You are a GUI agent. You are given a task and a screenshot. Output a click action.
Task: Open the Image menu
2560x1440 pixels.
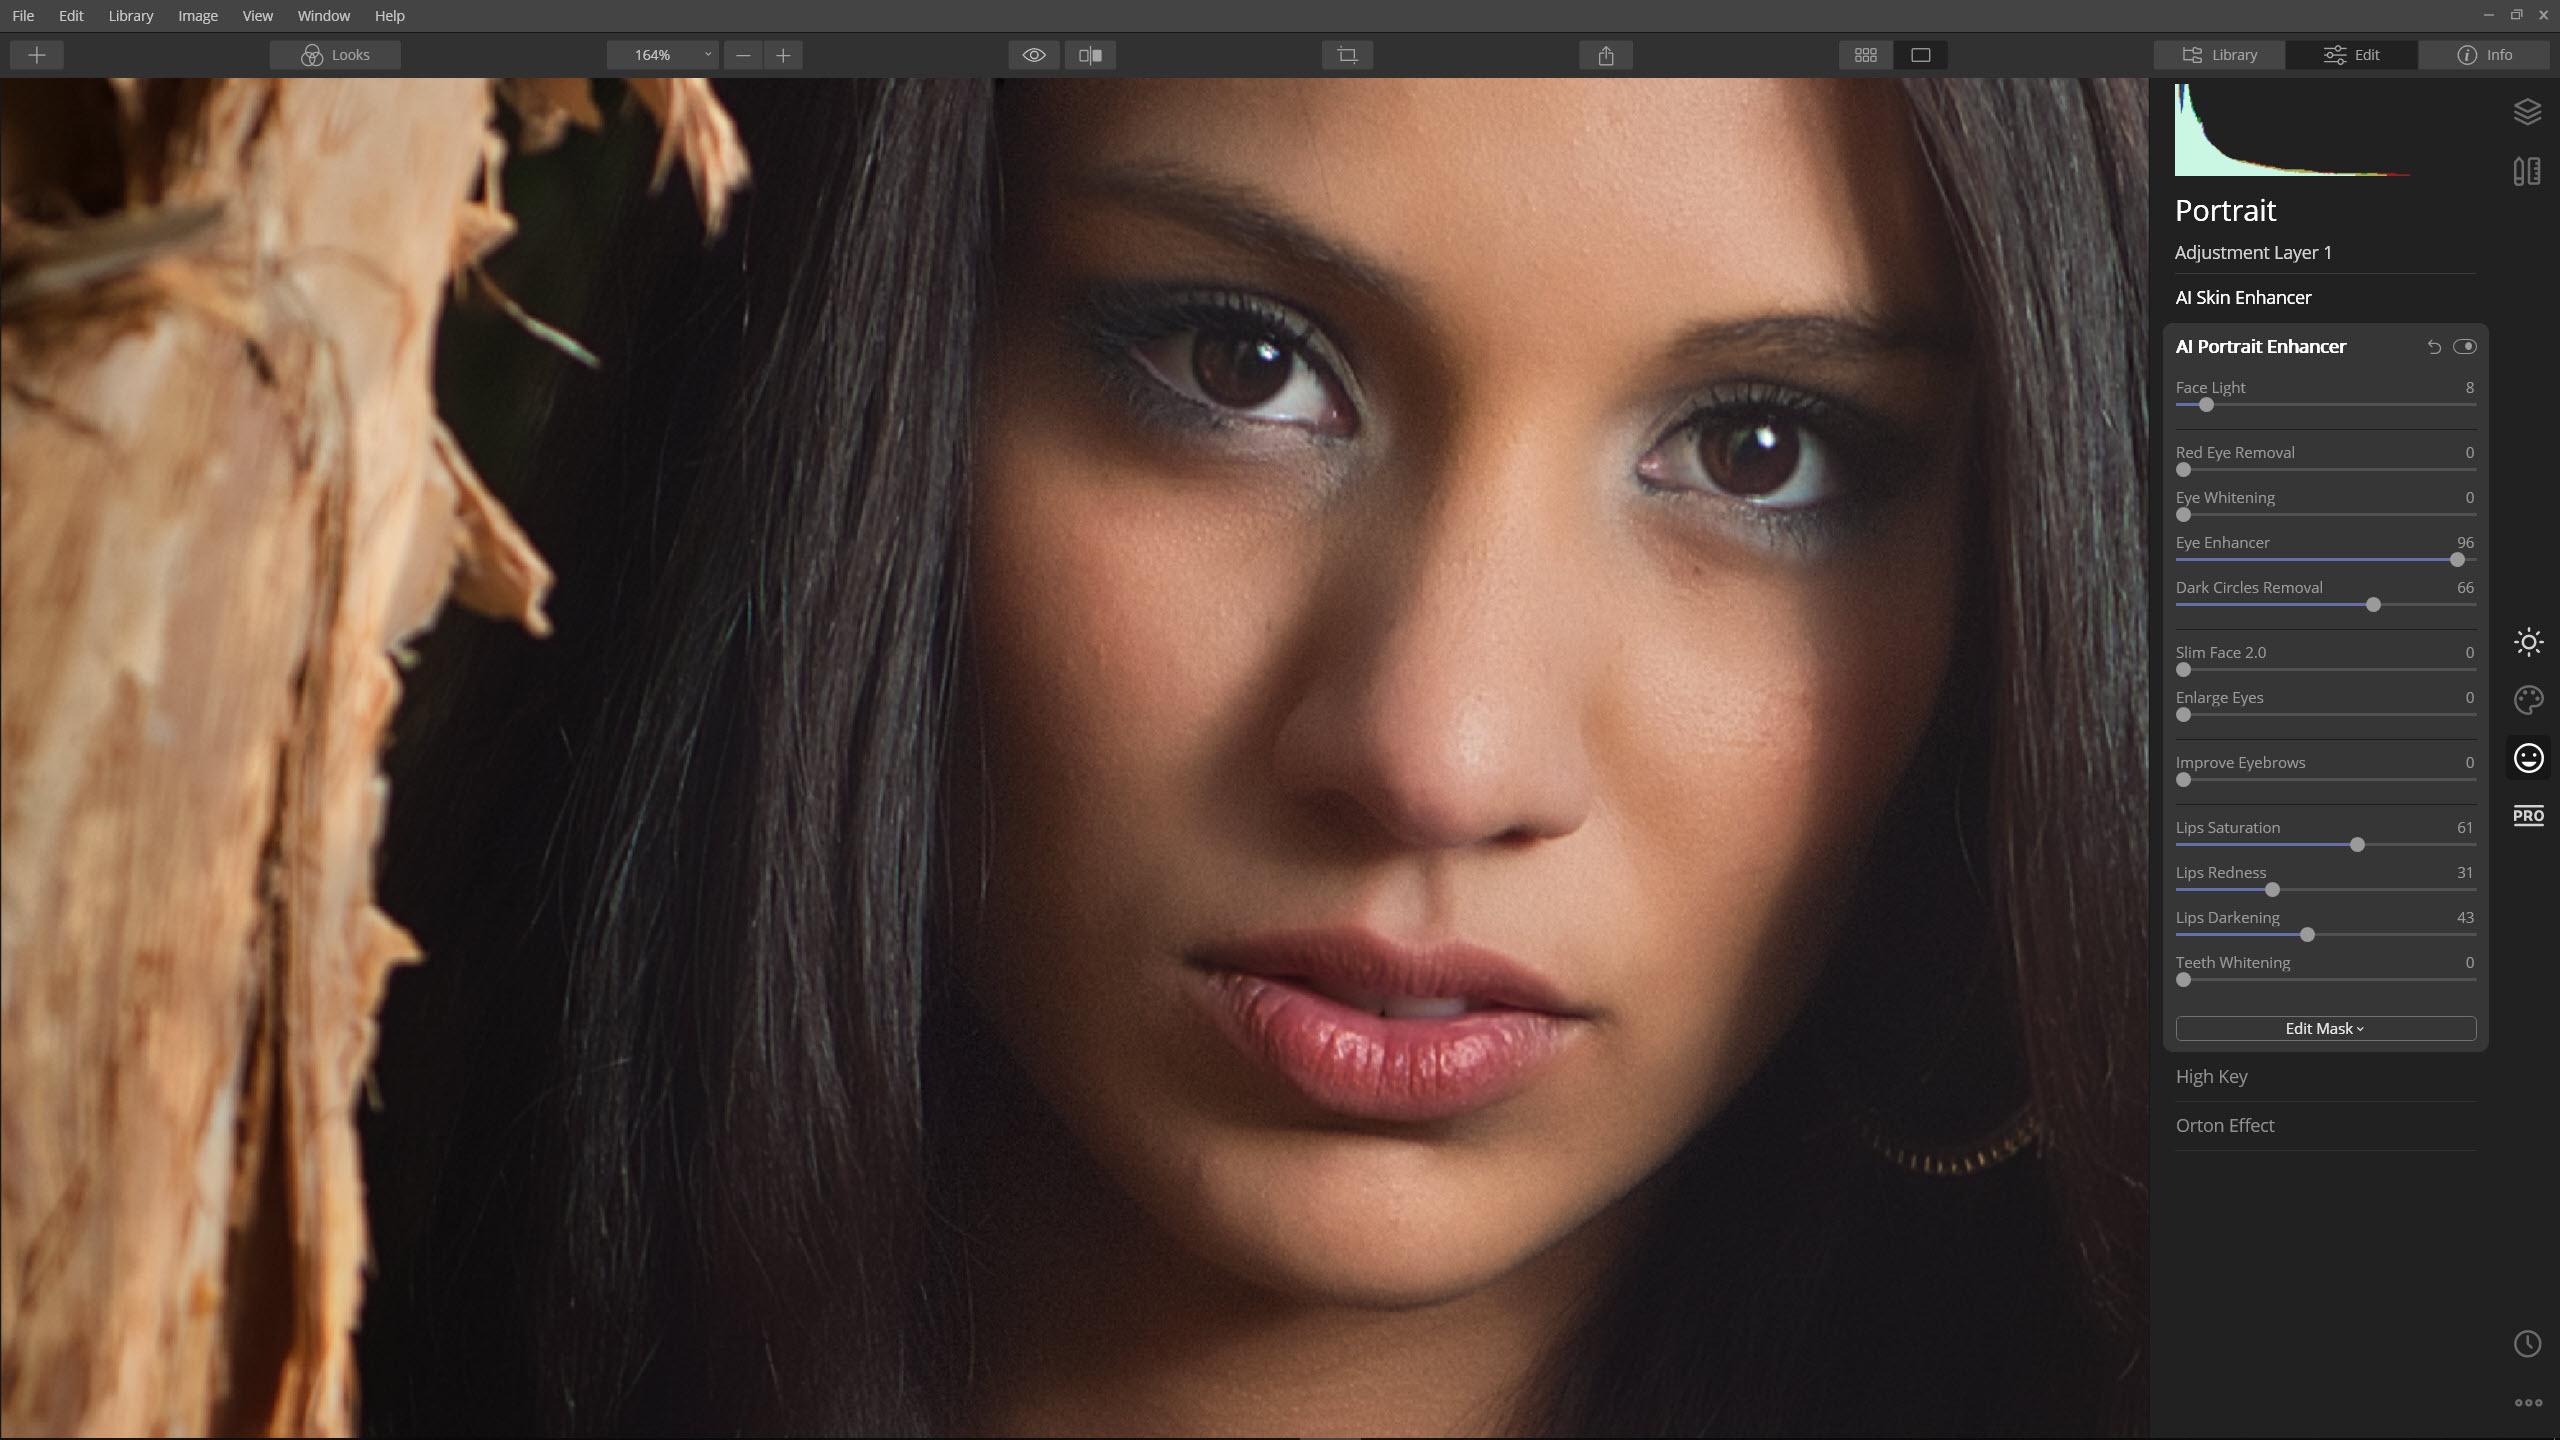(197, 16)
